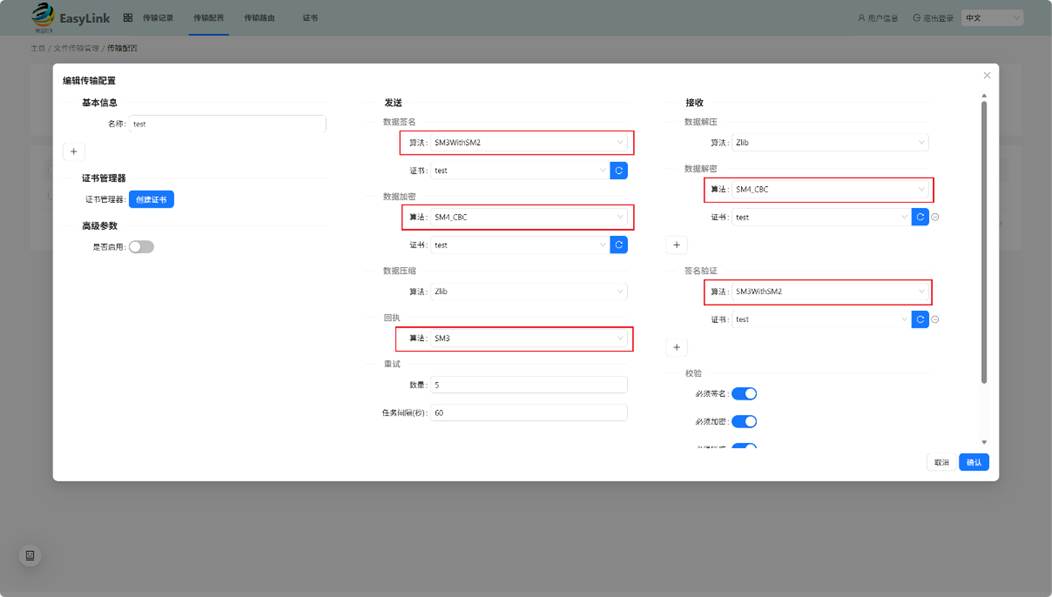The width and height of the screenshot is (1052, 597).
Task: Click refresh icon beside 数据签名 certificate
Action: (x=619, y=171)
